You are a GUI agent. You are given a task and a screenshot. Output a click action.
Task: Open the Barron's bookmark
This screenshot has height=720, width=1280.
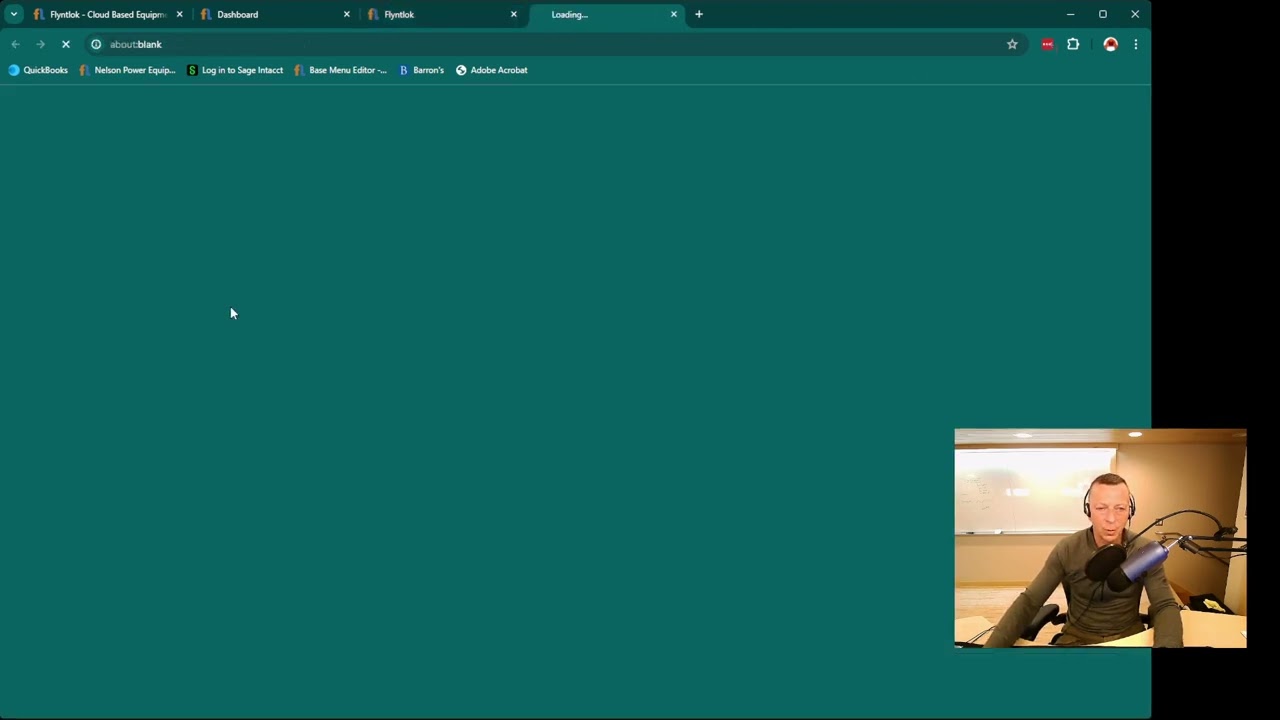pos(421,70)
